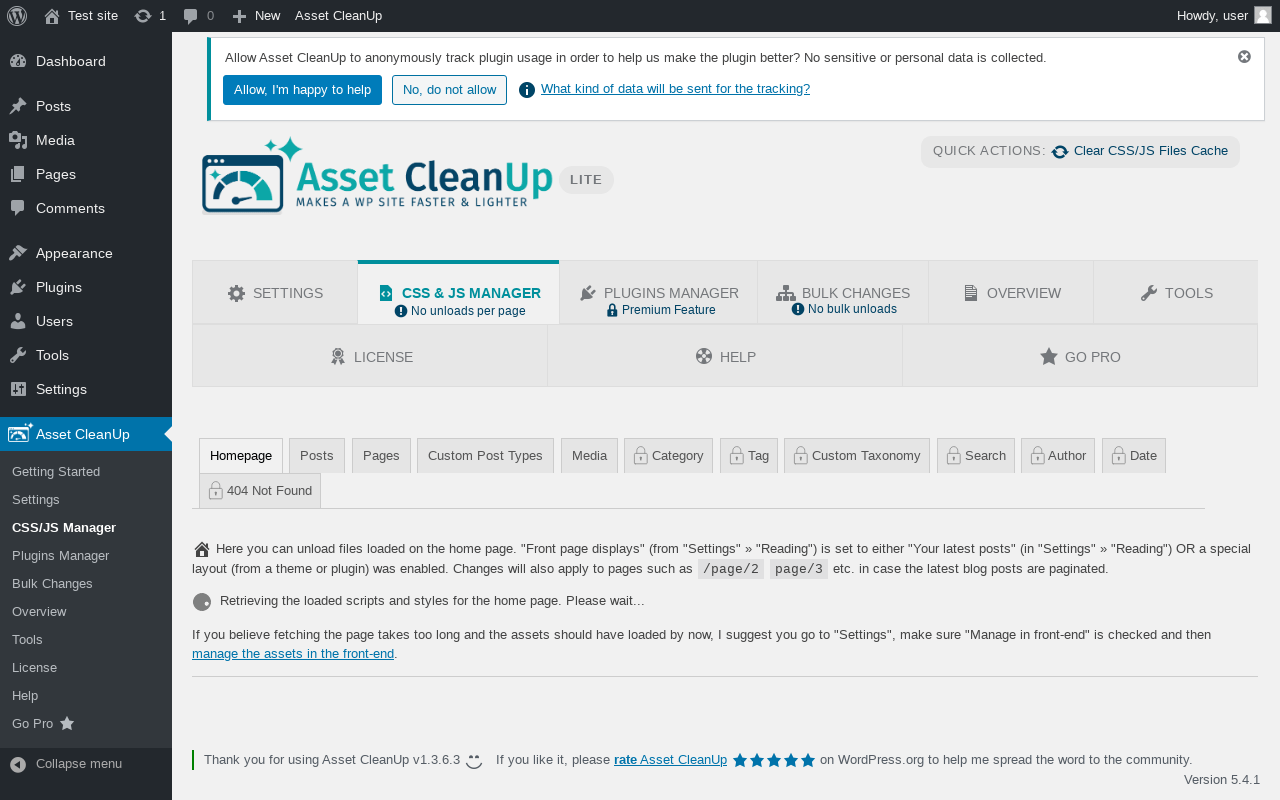Click the Users person icon in sidebar
This screenshot has height=800, width=1280.
(18, 321)
